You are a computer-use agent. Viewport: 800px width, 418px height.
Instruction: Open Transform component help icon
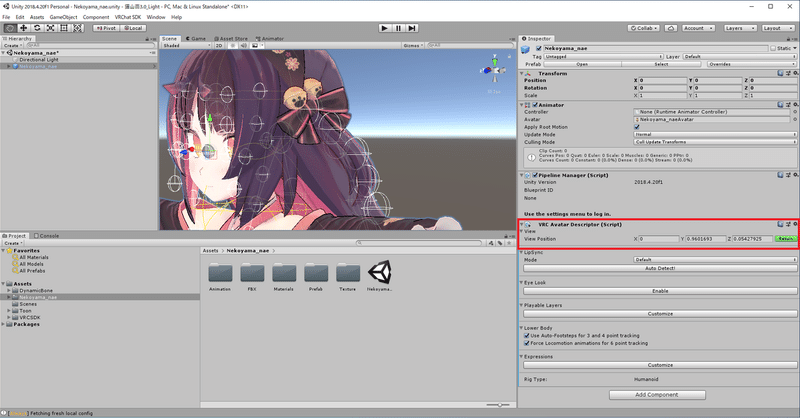click(780, 73)
